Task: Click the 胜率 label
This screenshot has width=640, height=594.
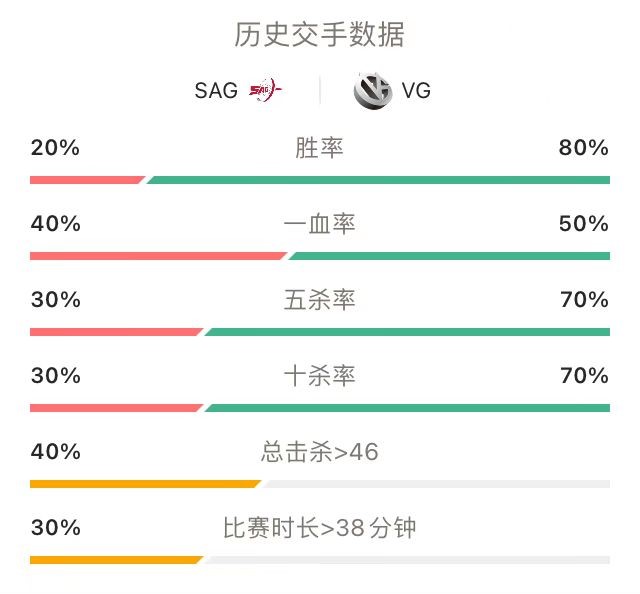Action: [319, 147]
